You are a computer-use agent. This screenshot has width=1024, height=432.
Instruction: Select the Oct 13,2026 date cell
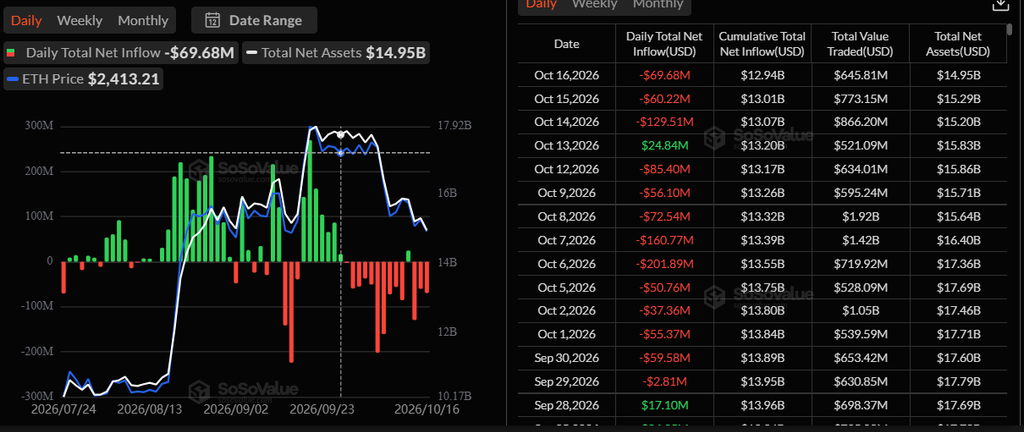click(566, 146)
